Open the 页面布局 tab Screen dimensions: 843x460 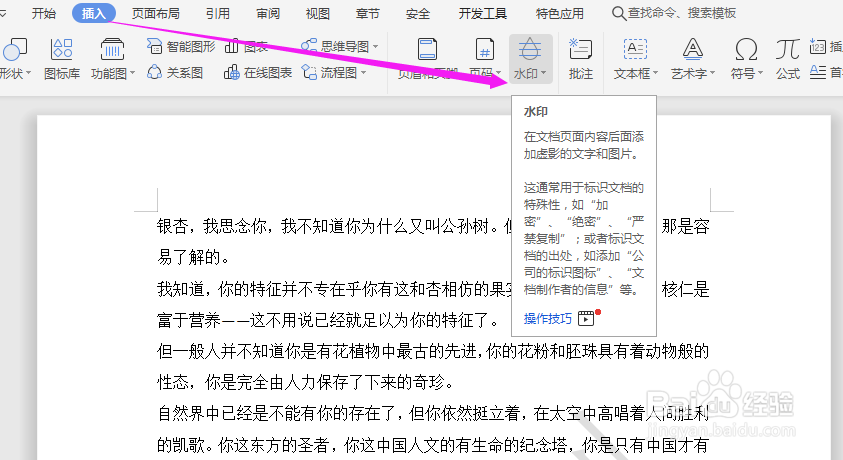(x=156, y=13)
